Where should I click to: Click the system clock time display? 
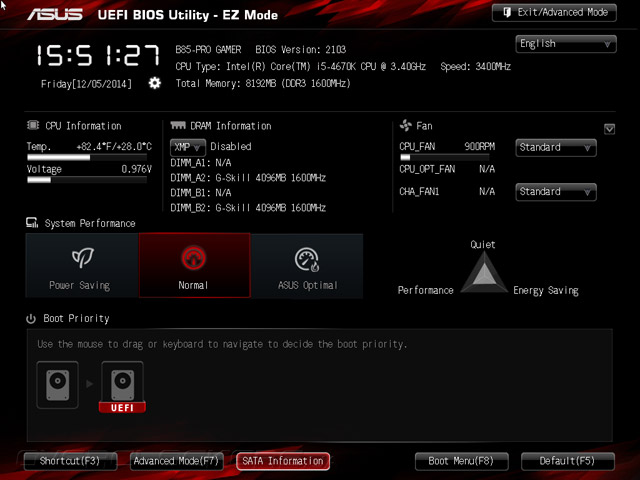click(x=98, y=56)
